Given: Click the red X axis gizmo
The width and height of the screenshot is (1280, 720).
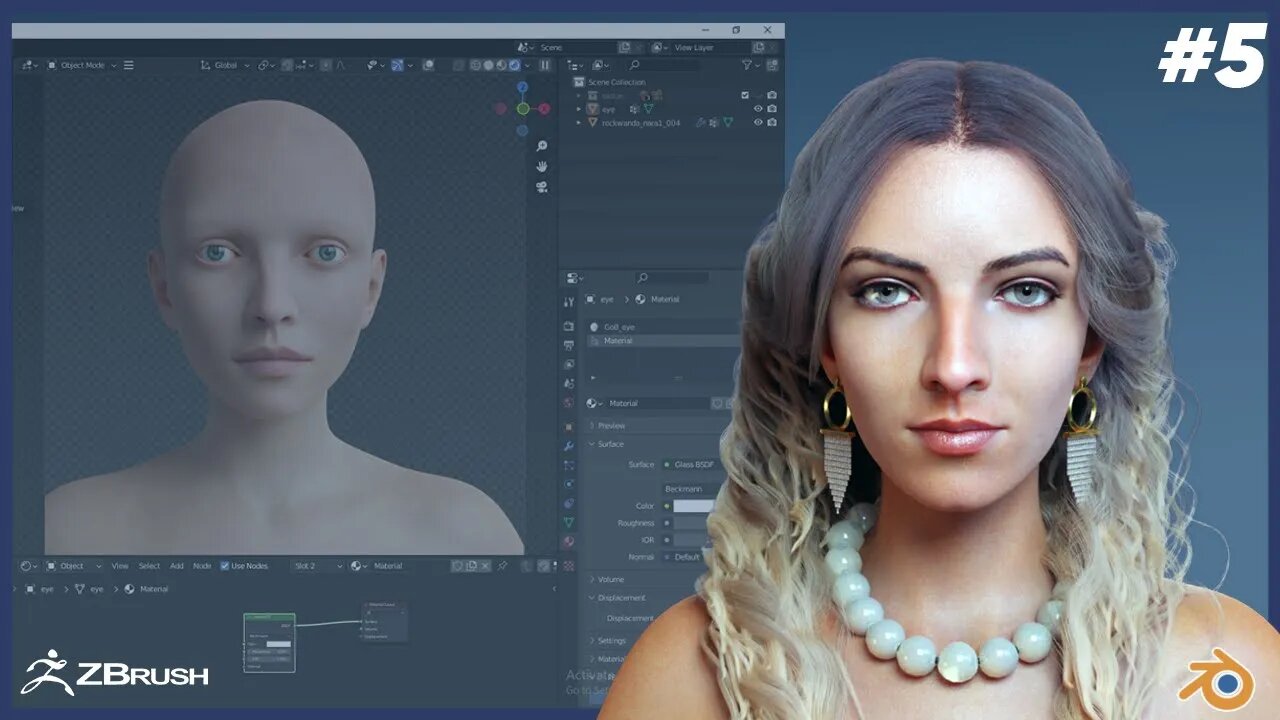Looking at the screenshot, I should tap(544, 108).
